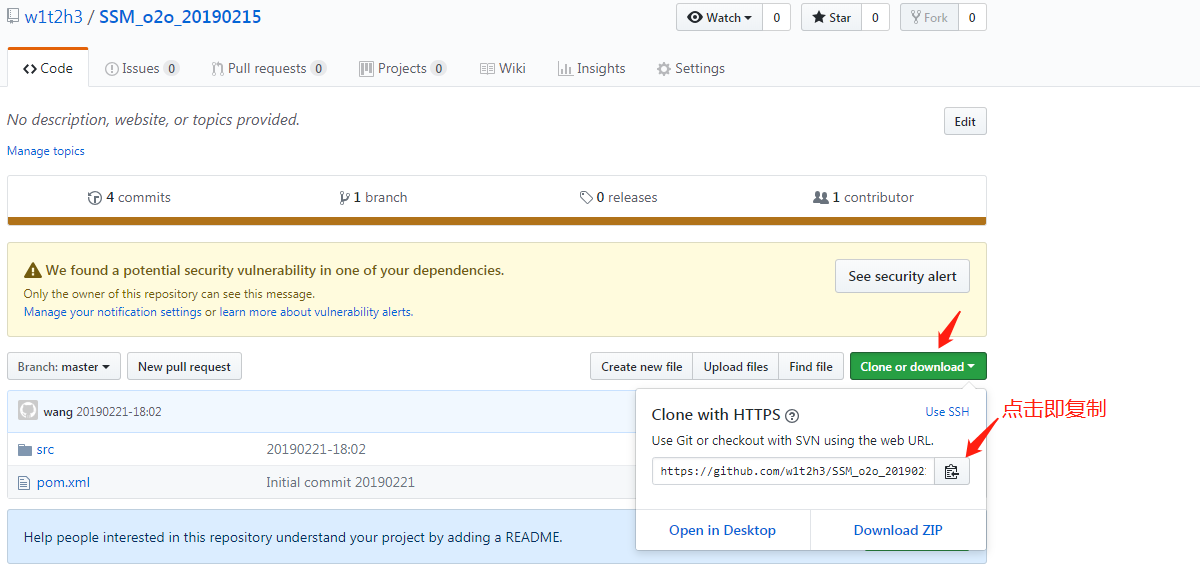This screenshot has height=570, width=1200.
Task: Click wang's avatar icon in commit row
Action: coord(28,411)
